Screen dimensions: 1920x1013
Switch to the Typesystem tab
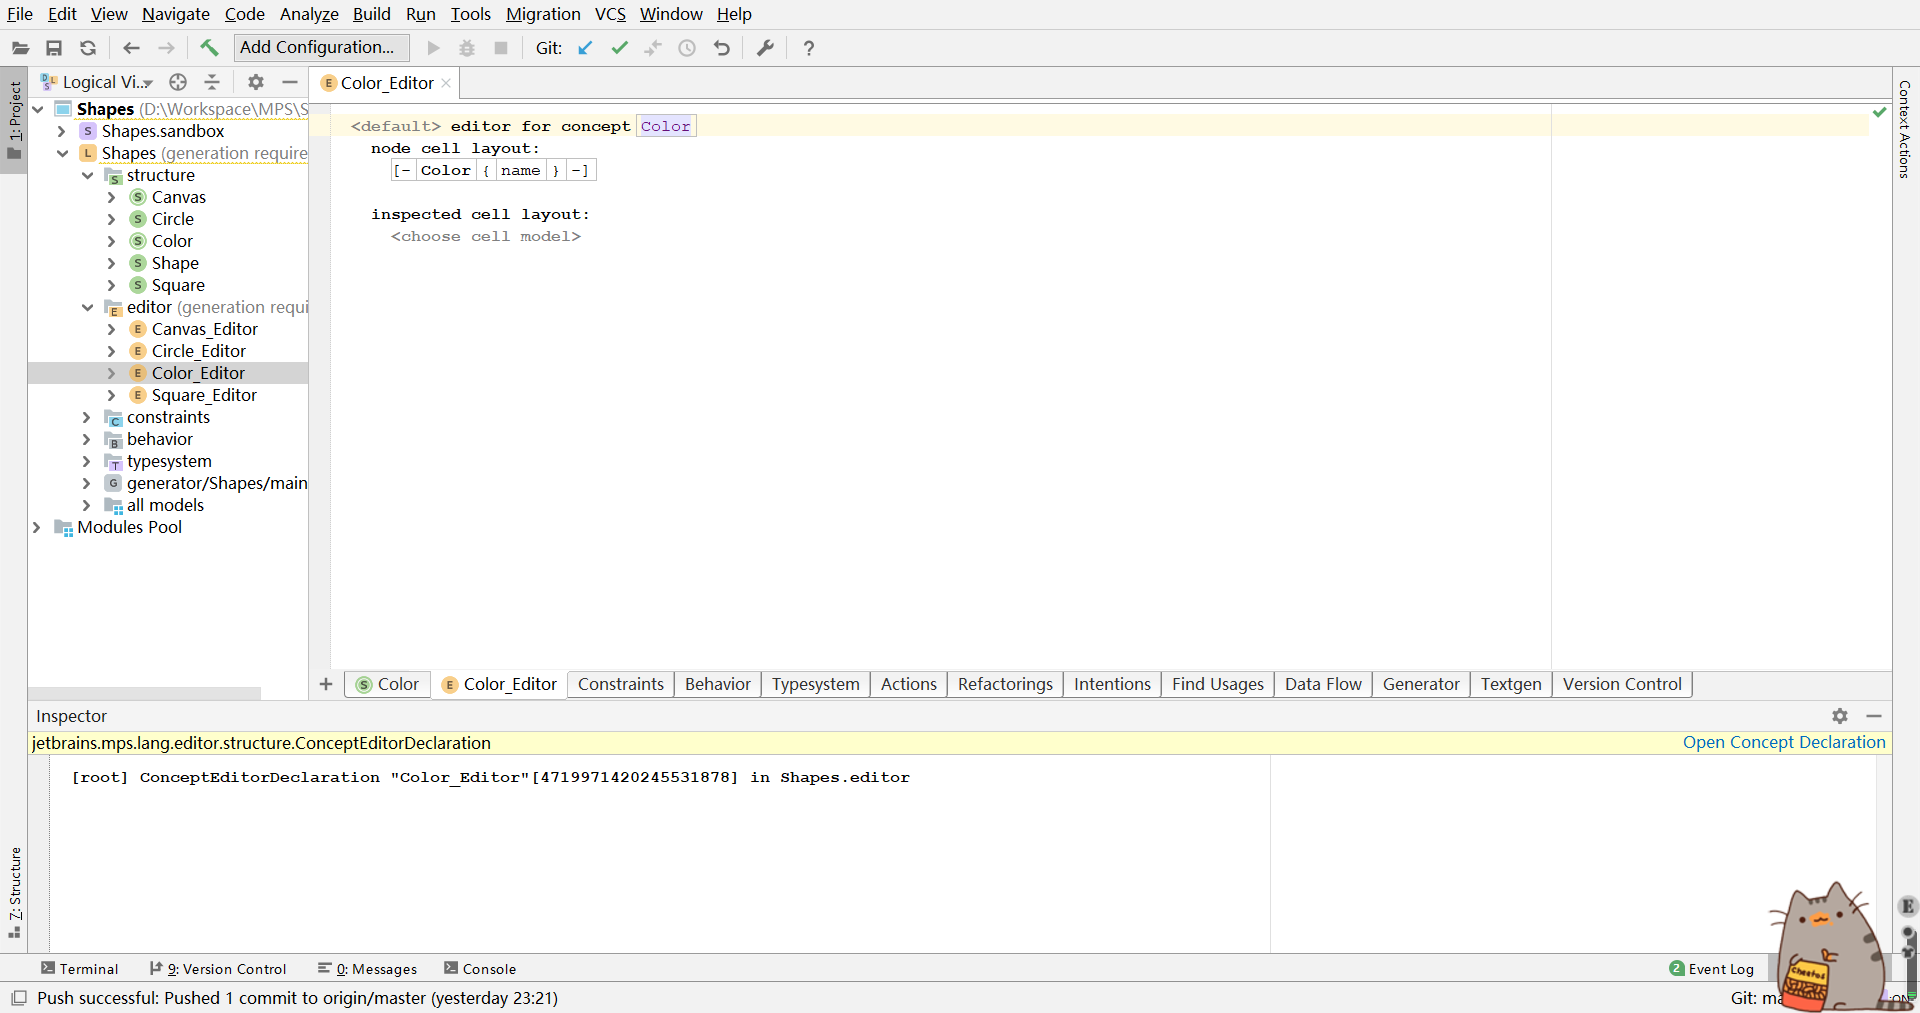[815, 685]
